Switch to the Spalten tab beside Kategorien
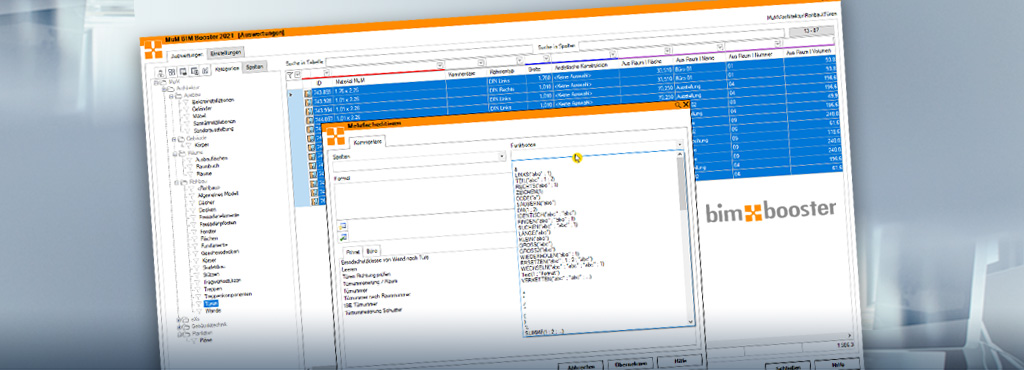Screen dimensions: 1024x370 click(254, 67)
